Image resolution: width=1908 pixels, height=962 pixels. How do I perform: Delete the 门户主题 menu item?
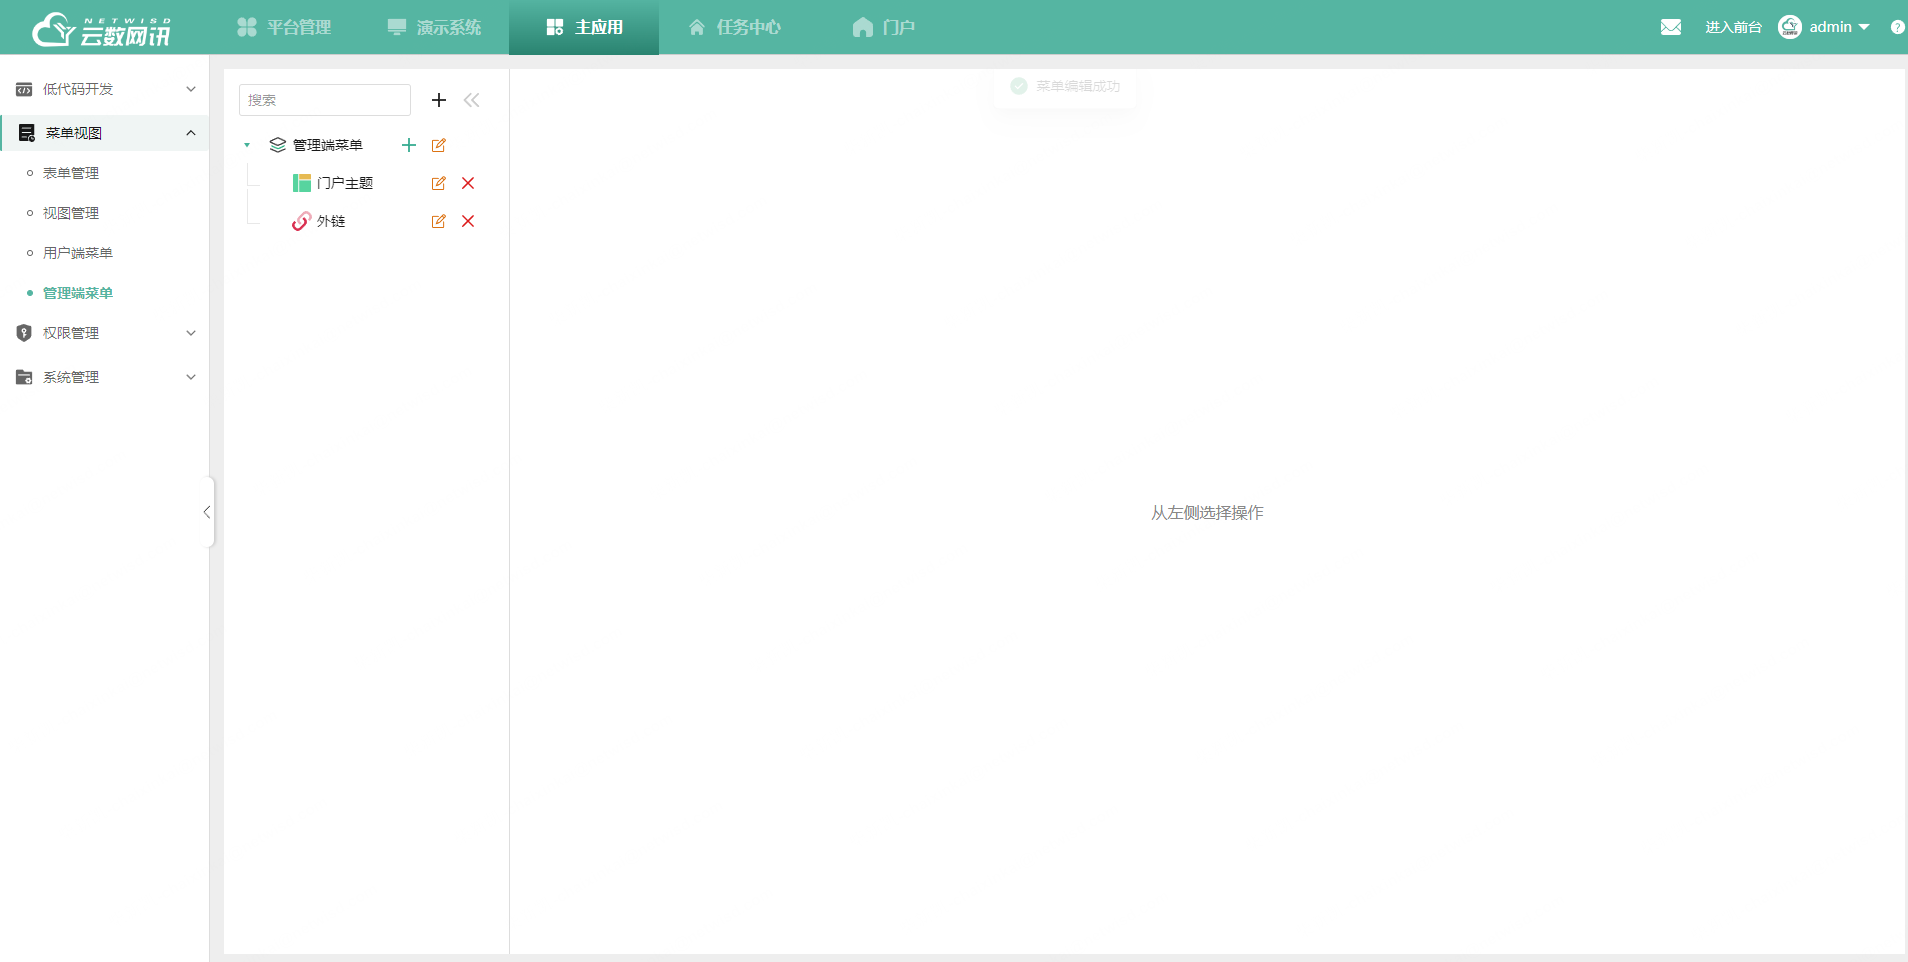(x=467, y=183)
